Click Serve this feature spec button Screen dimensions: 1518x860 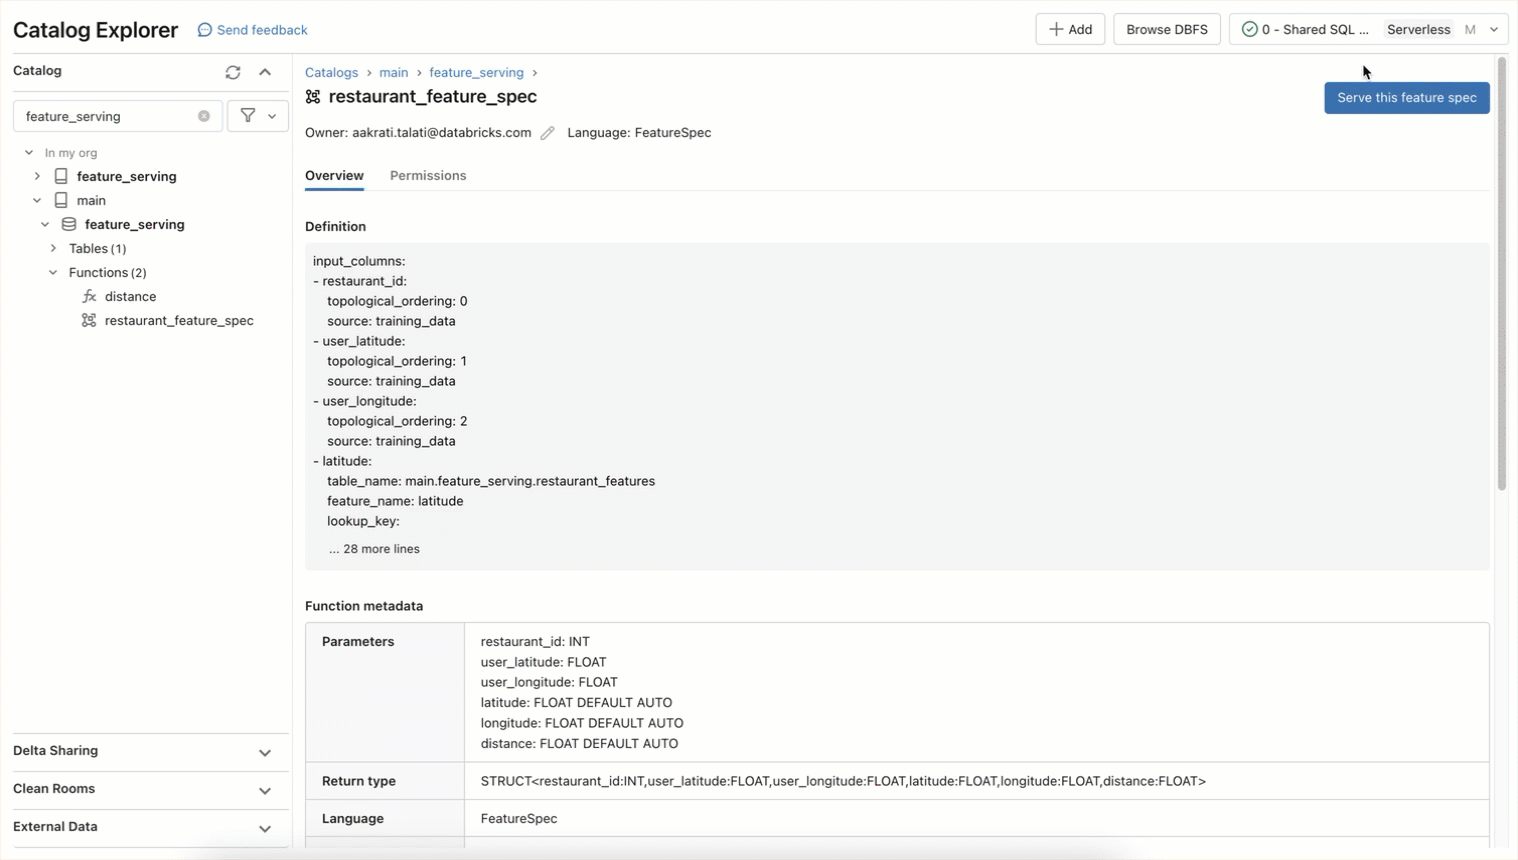tap(1406, 98)
